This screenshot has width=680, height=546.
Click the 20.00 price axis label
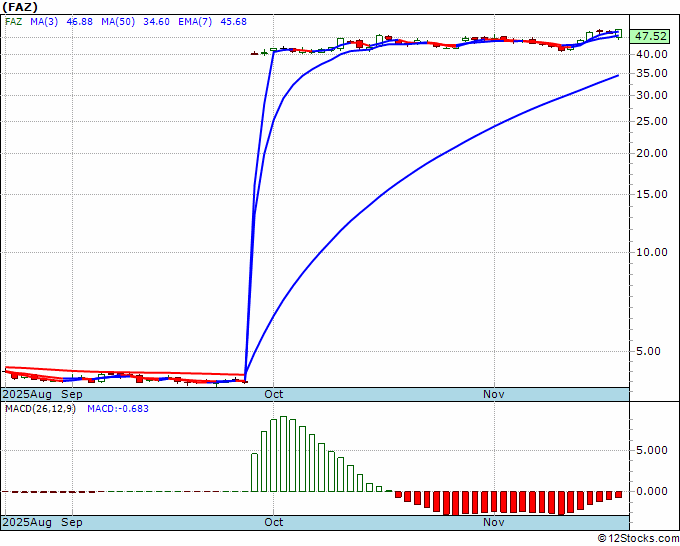click(x=652, y=153)
